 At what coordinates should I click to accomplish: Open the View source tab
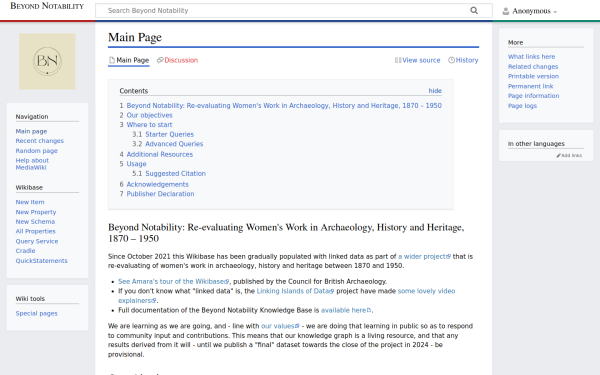click(417, 60)
